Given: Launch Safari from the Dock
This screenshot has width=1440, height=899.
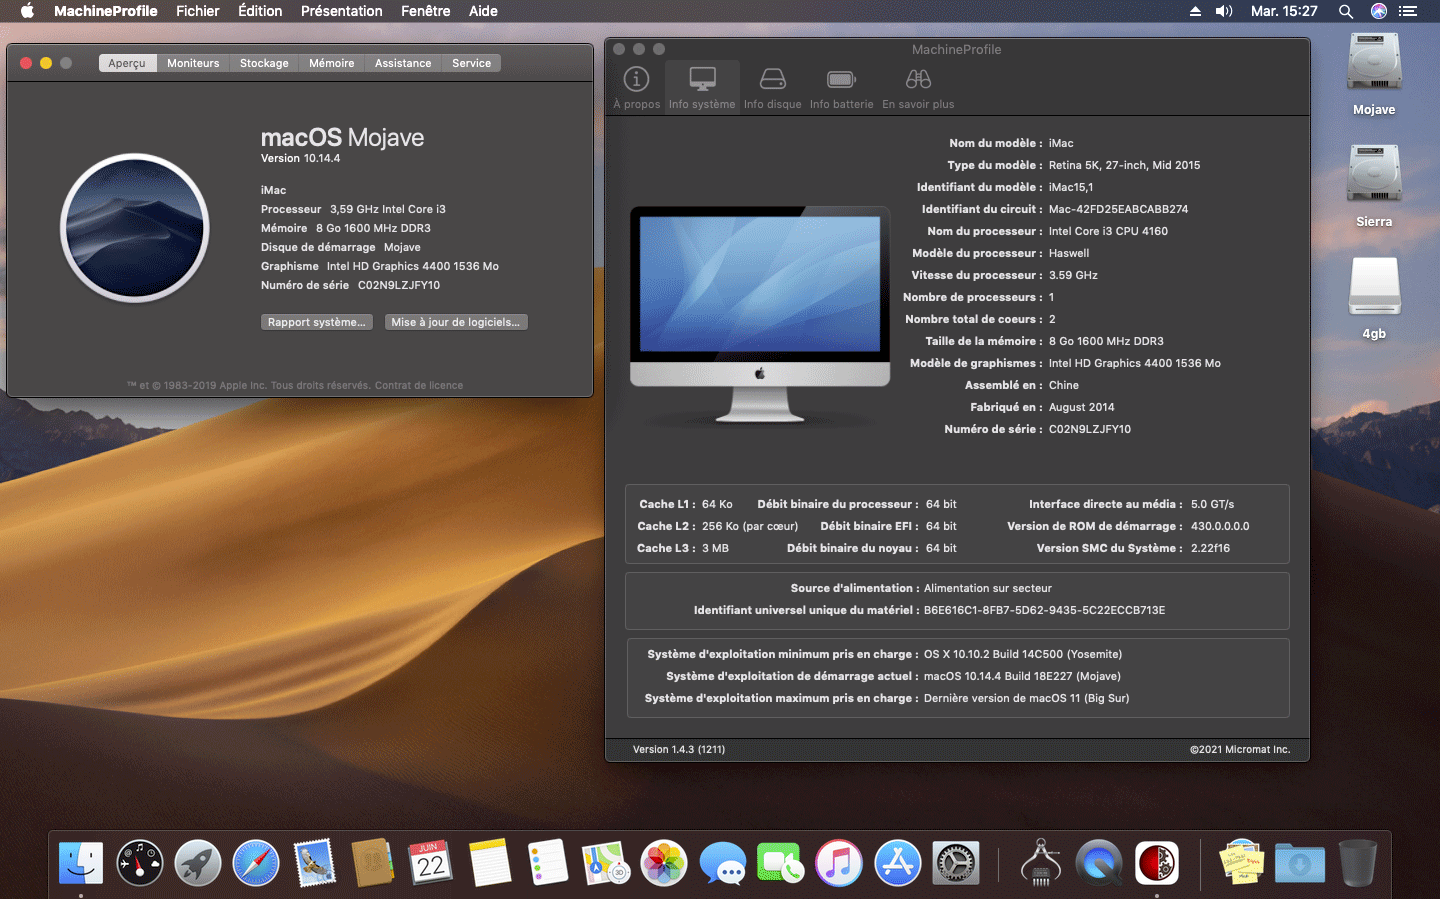Looking at the screenshot, I should click(256, 863).
